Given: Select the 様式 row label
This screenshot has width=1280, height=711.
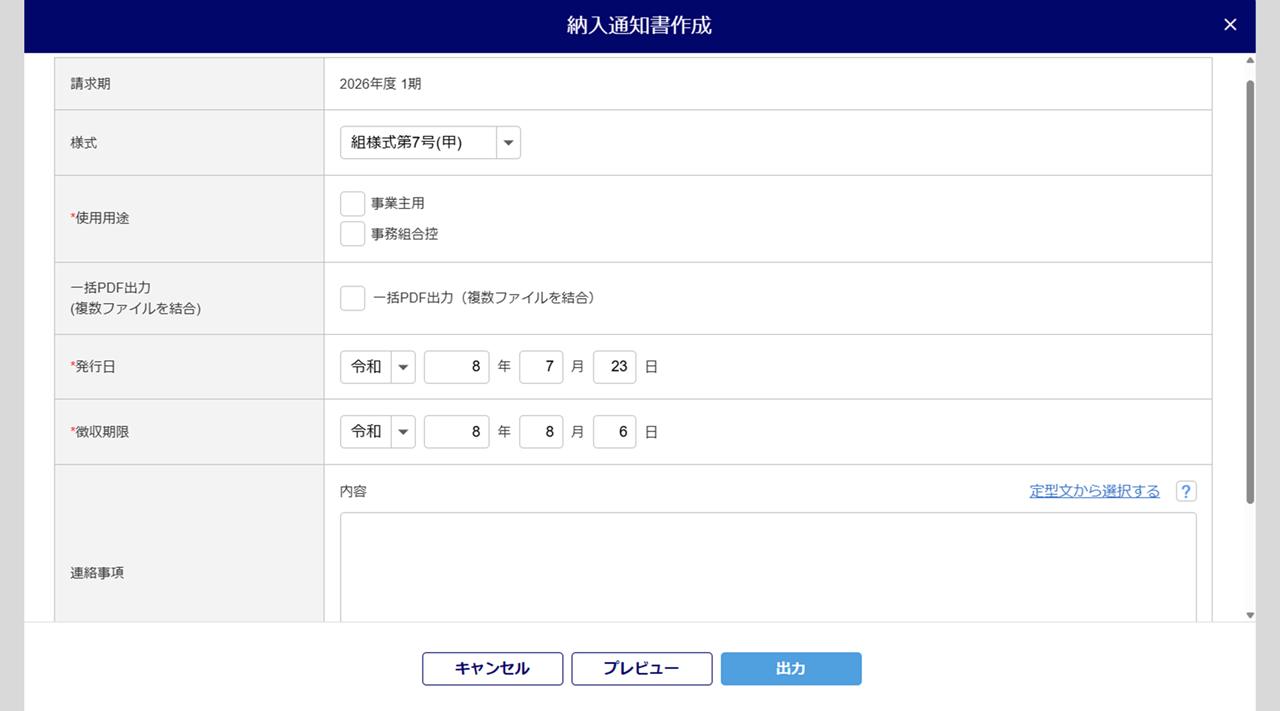Looking at the screenshot, I should 83,143.
